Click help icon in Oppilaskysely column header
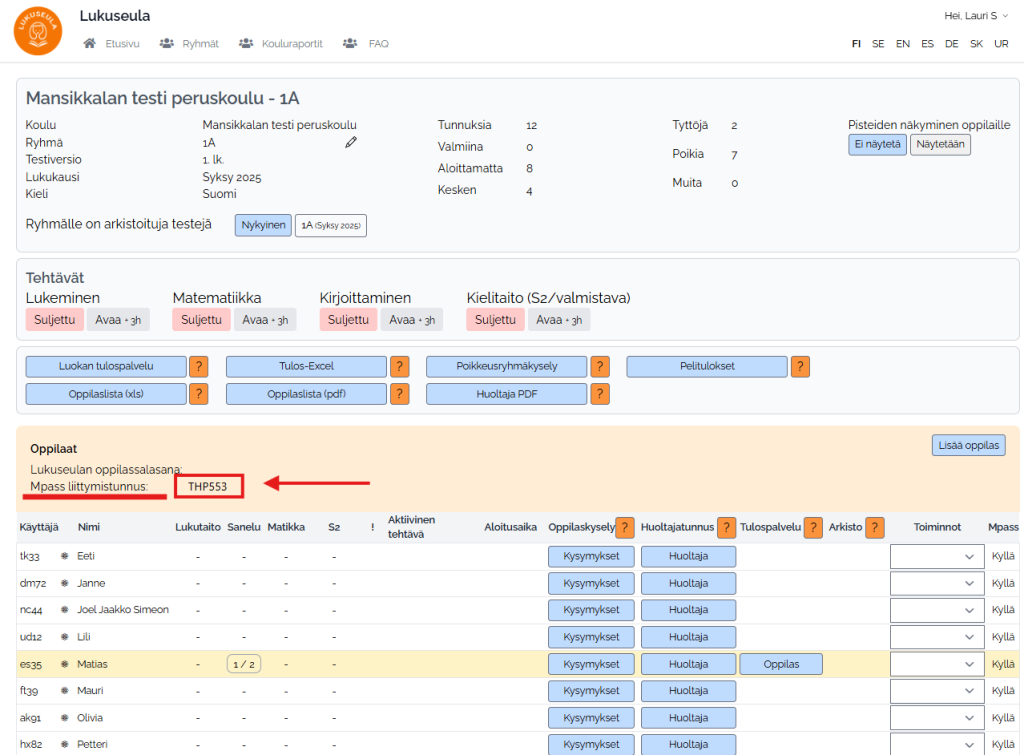Image resolution: width=1024 pixels, height=755 pixels. tap(625, 527)
